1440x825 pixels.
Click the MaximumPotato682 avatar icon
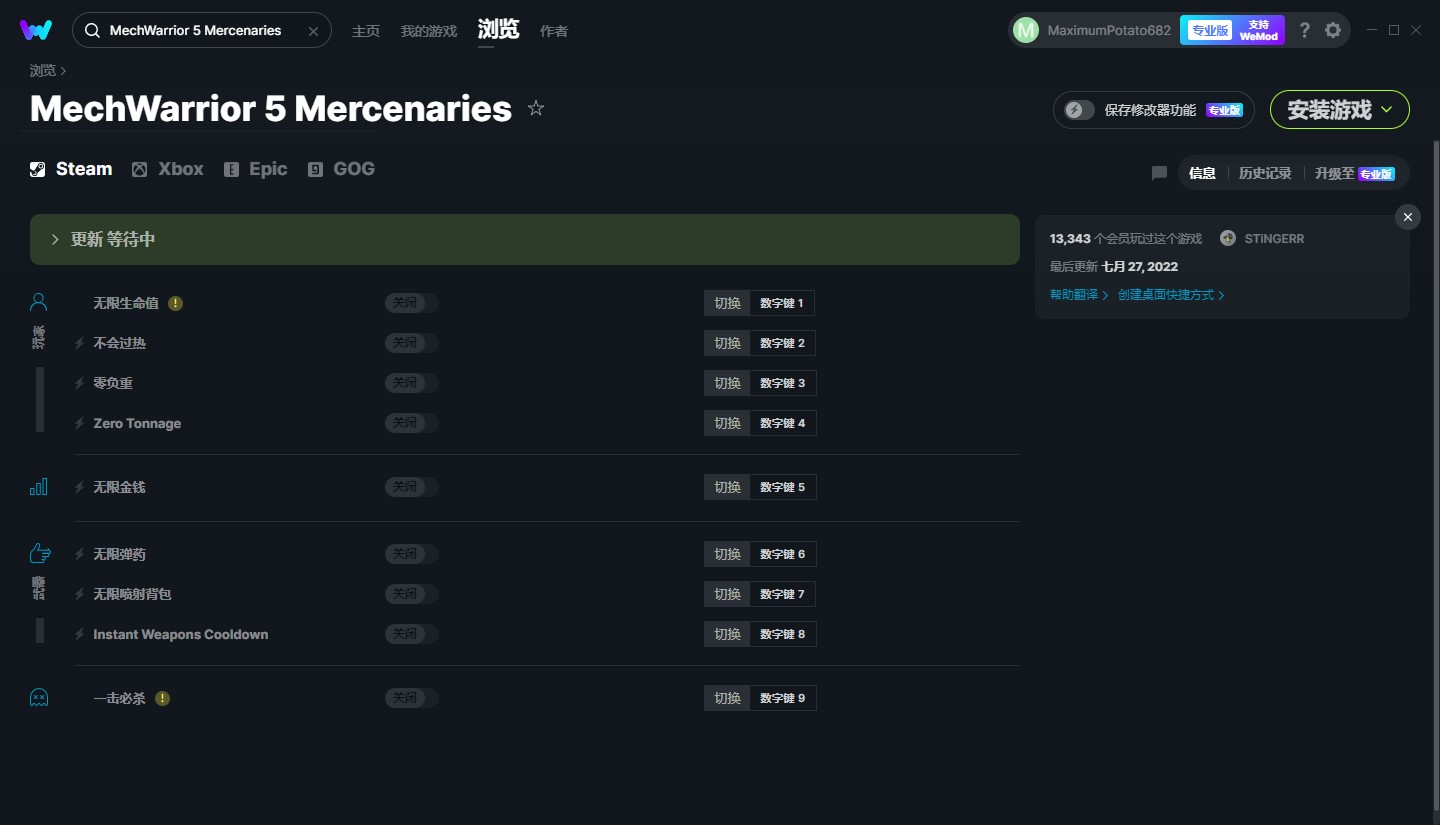(1026, 30)
